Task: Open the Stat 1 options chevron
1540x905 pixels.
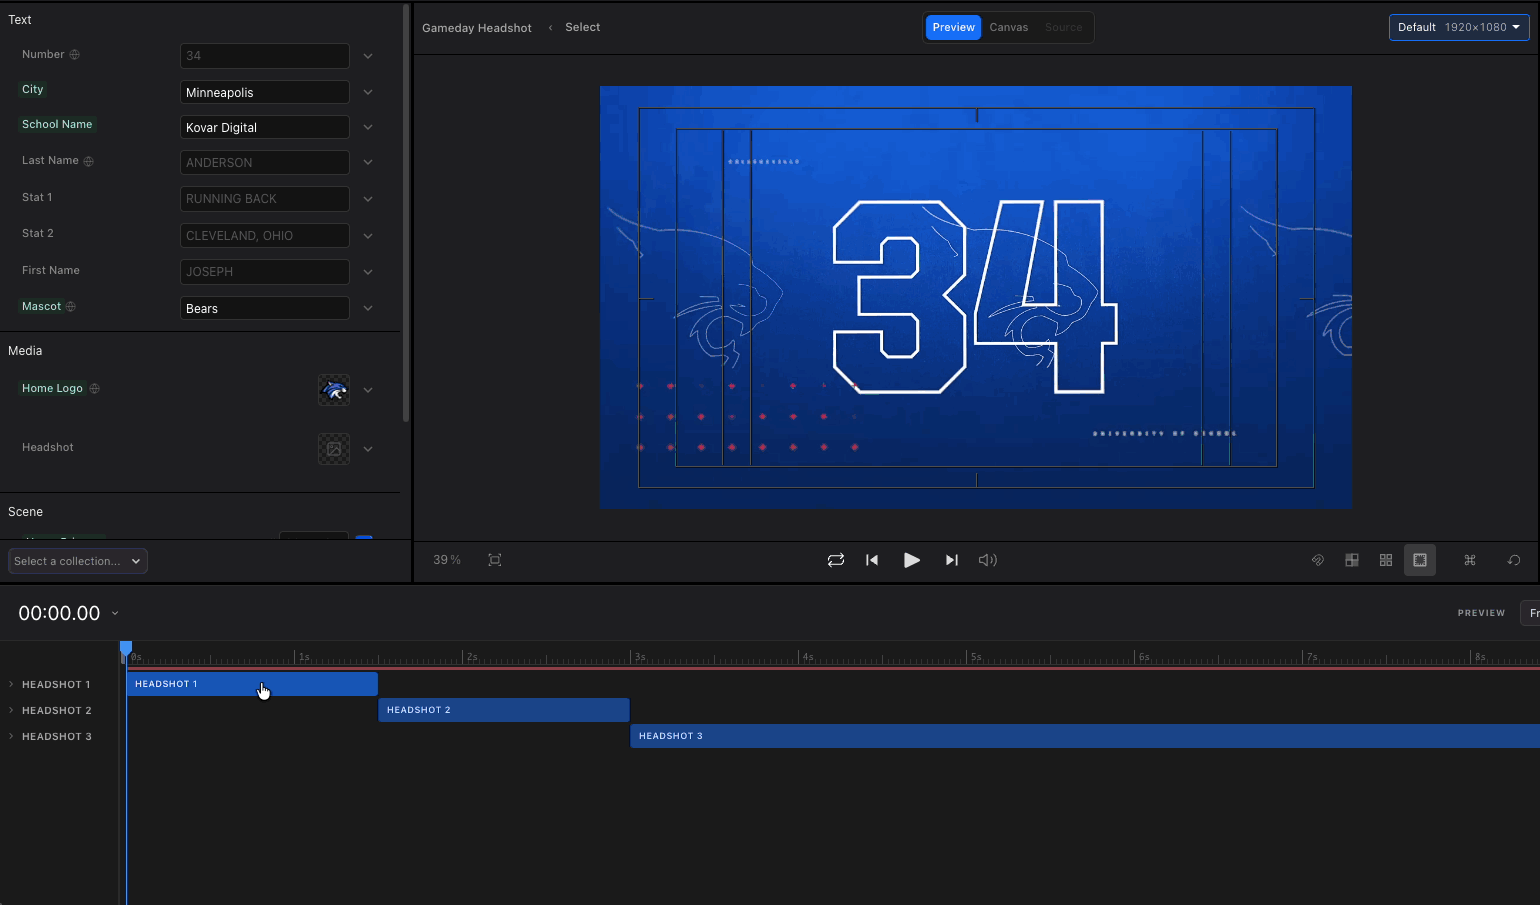Action: [x=368, y=199]
